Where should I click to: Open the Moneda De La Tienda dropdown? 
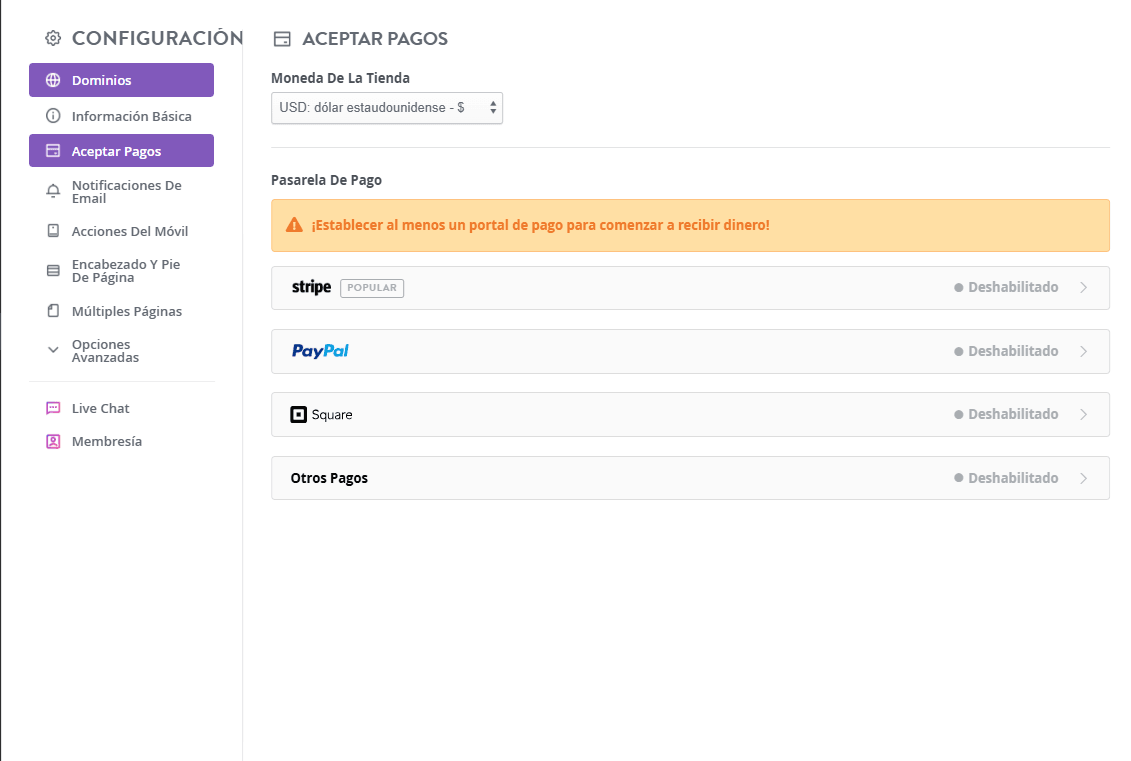(386, 108)
